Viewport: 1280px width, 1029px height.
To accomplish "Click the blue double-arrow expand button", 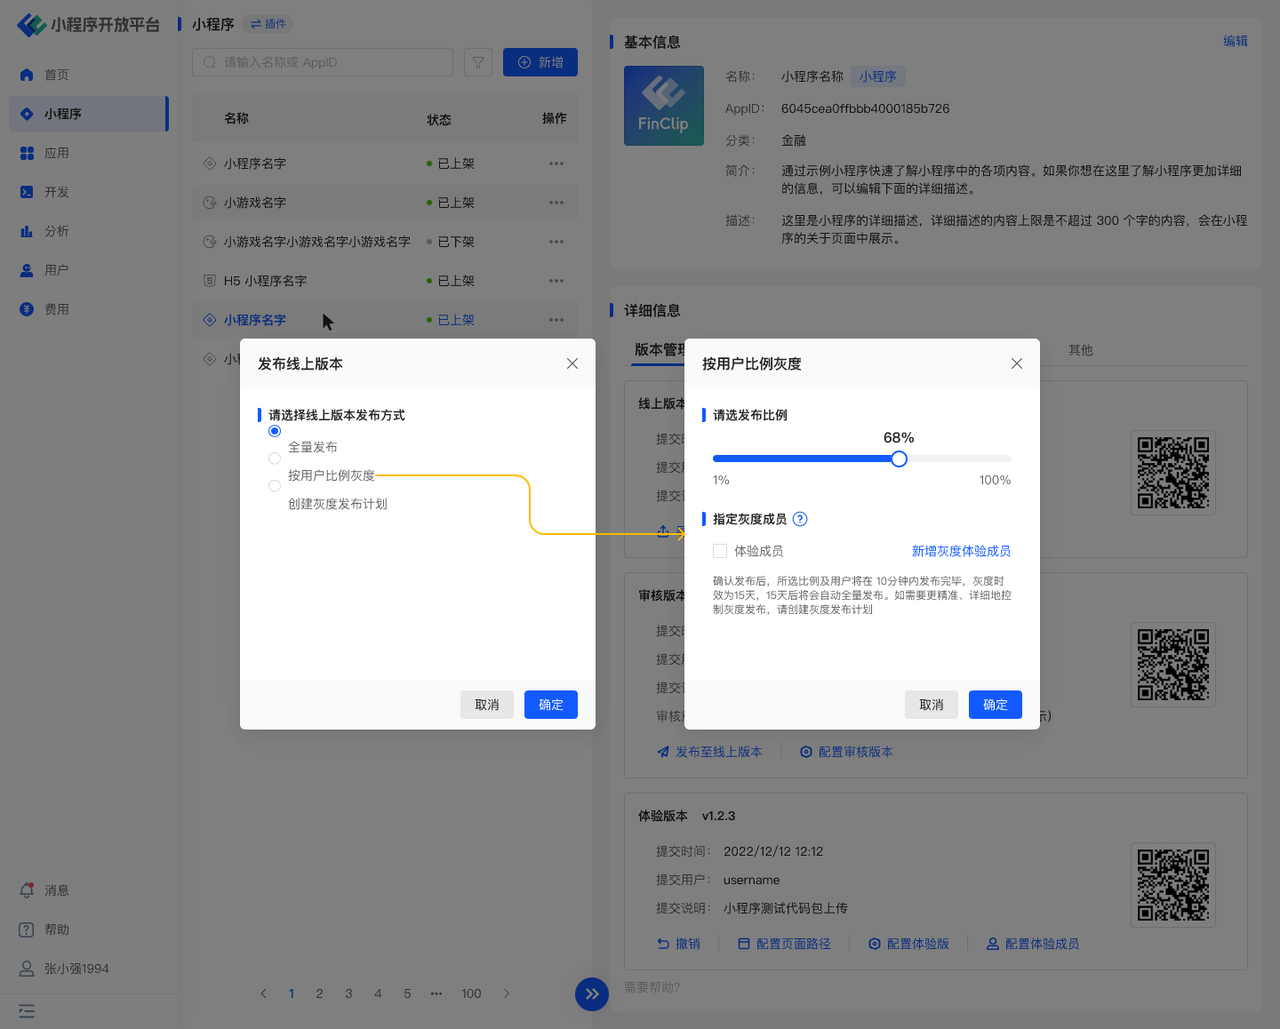I will (x=592, y=994).
